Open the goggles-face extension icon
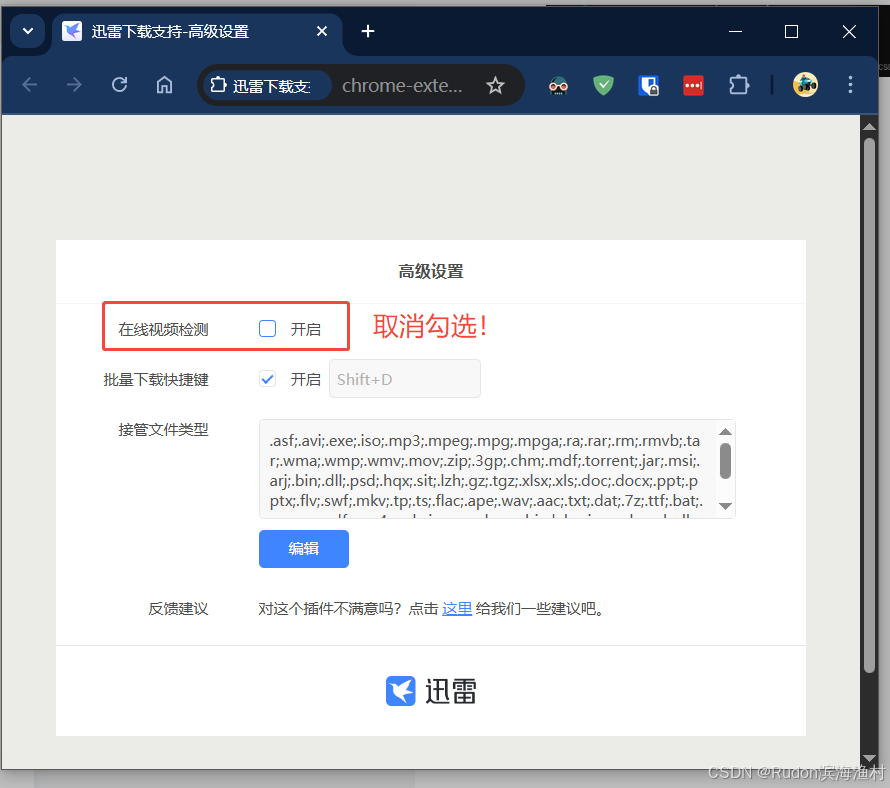Viewport: 890px width, 788px height. [558, 86]
